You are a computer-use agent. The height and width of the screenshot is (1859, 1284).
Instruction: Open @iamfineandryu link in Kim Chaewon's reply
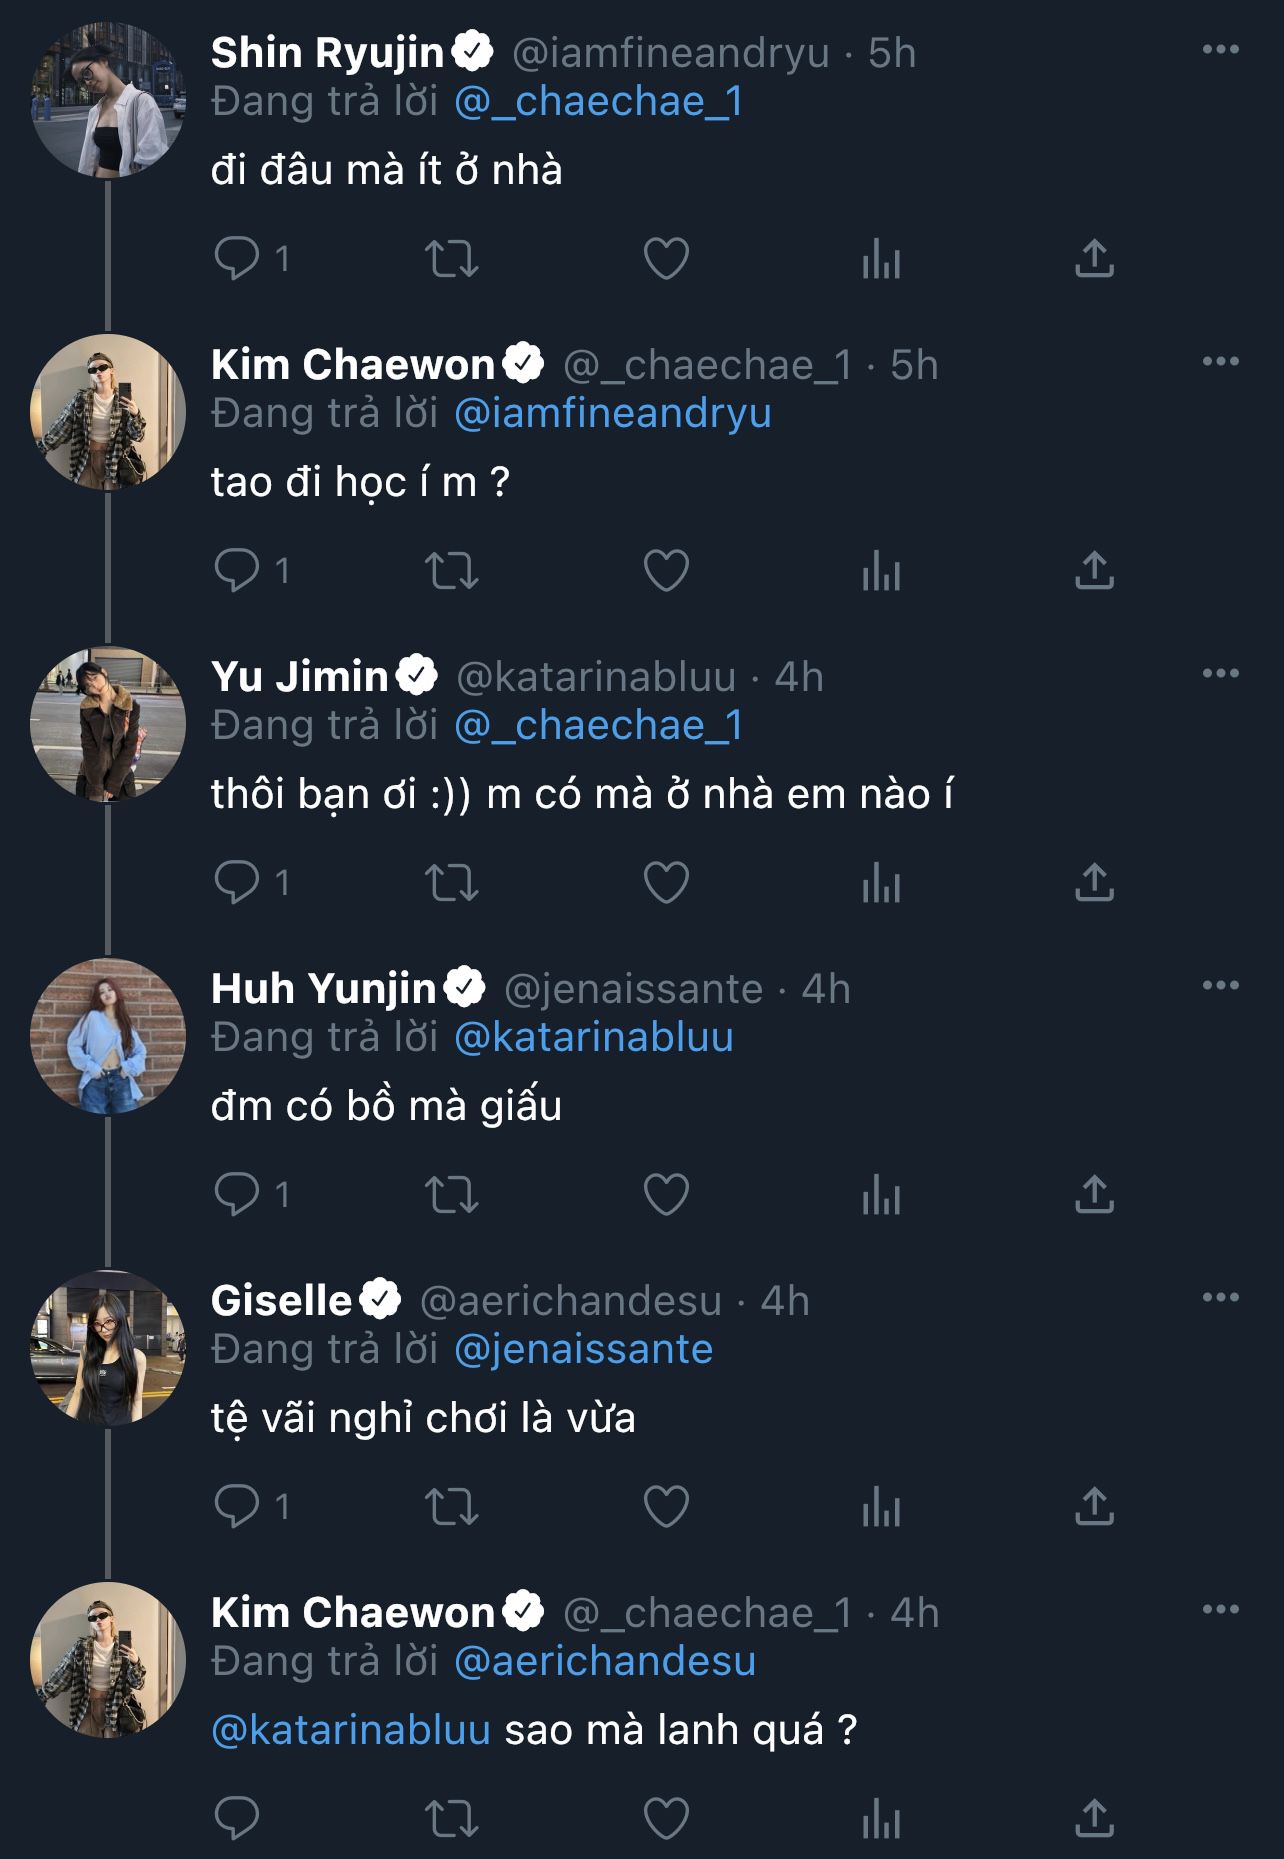coord(612,414)
